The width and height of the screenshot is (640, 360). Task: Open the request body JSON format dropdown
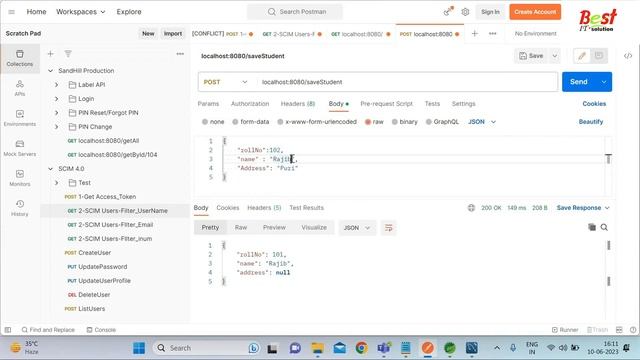pyautogui.click(x=482, y=122)
